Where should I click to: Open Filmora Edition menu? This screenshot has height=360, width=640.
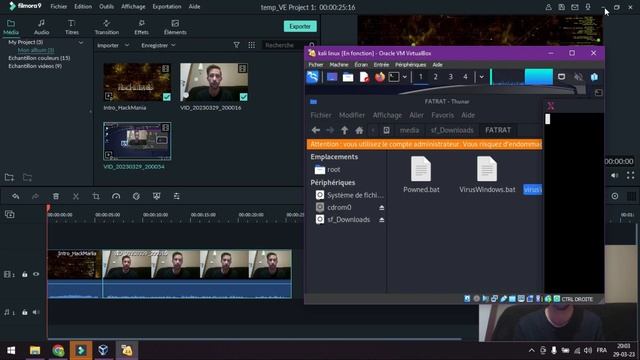[83, 7]
